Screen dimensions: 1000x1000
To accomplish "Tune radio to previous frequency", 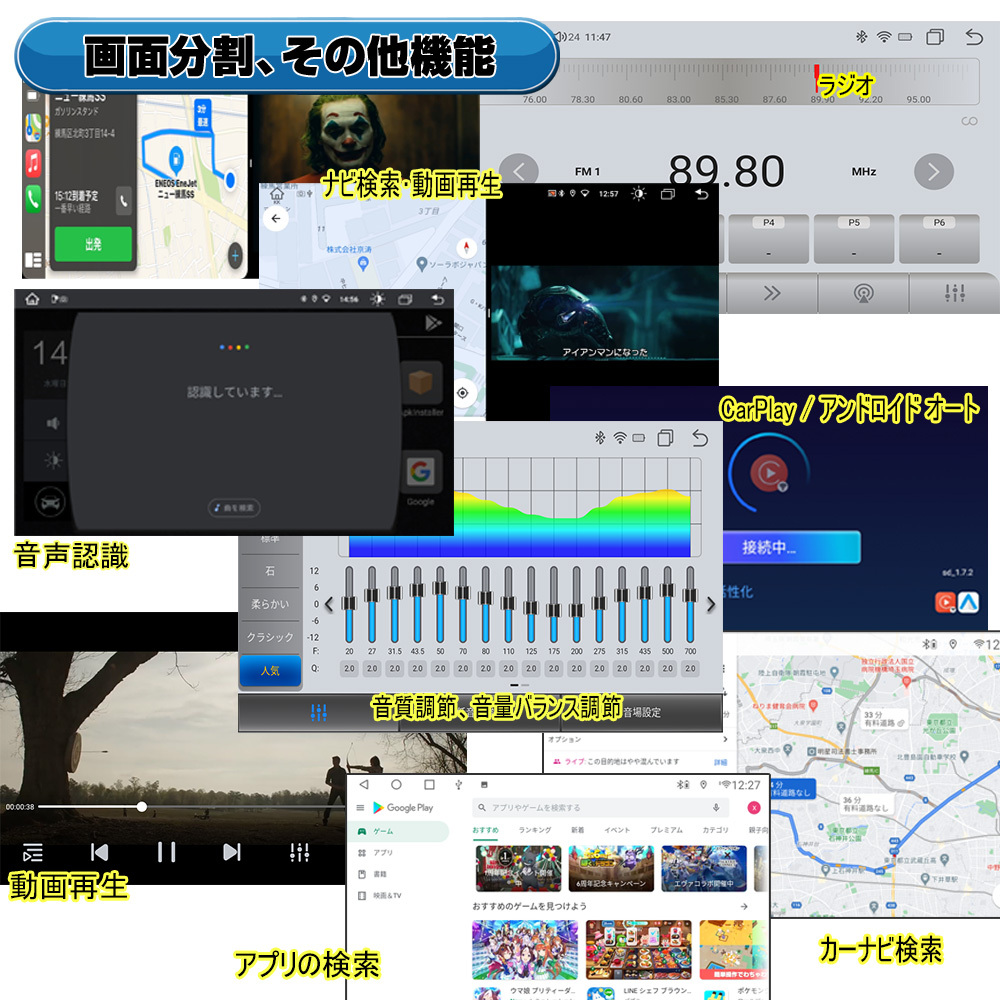I will (518, 172).
